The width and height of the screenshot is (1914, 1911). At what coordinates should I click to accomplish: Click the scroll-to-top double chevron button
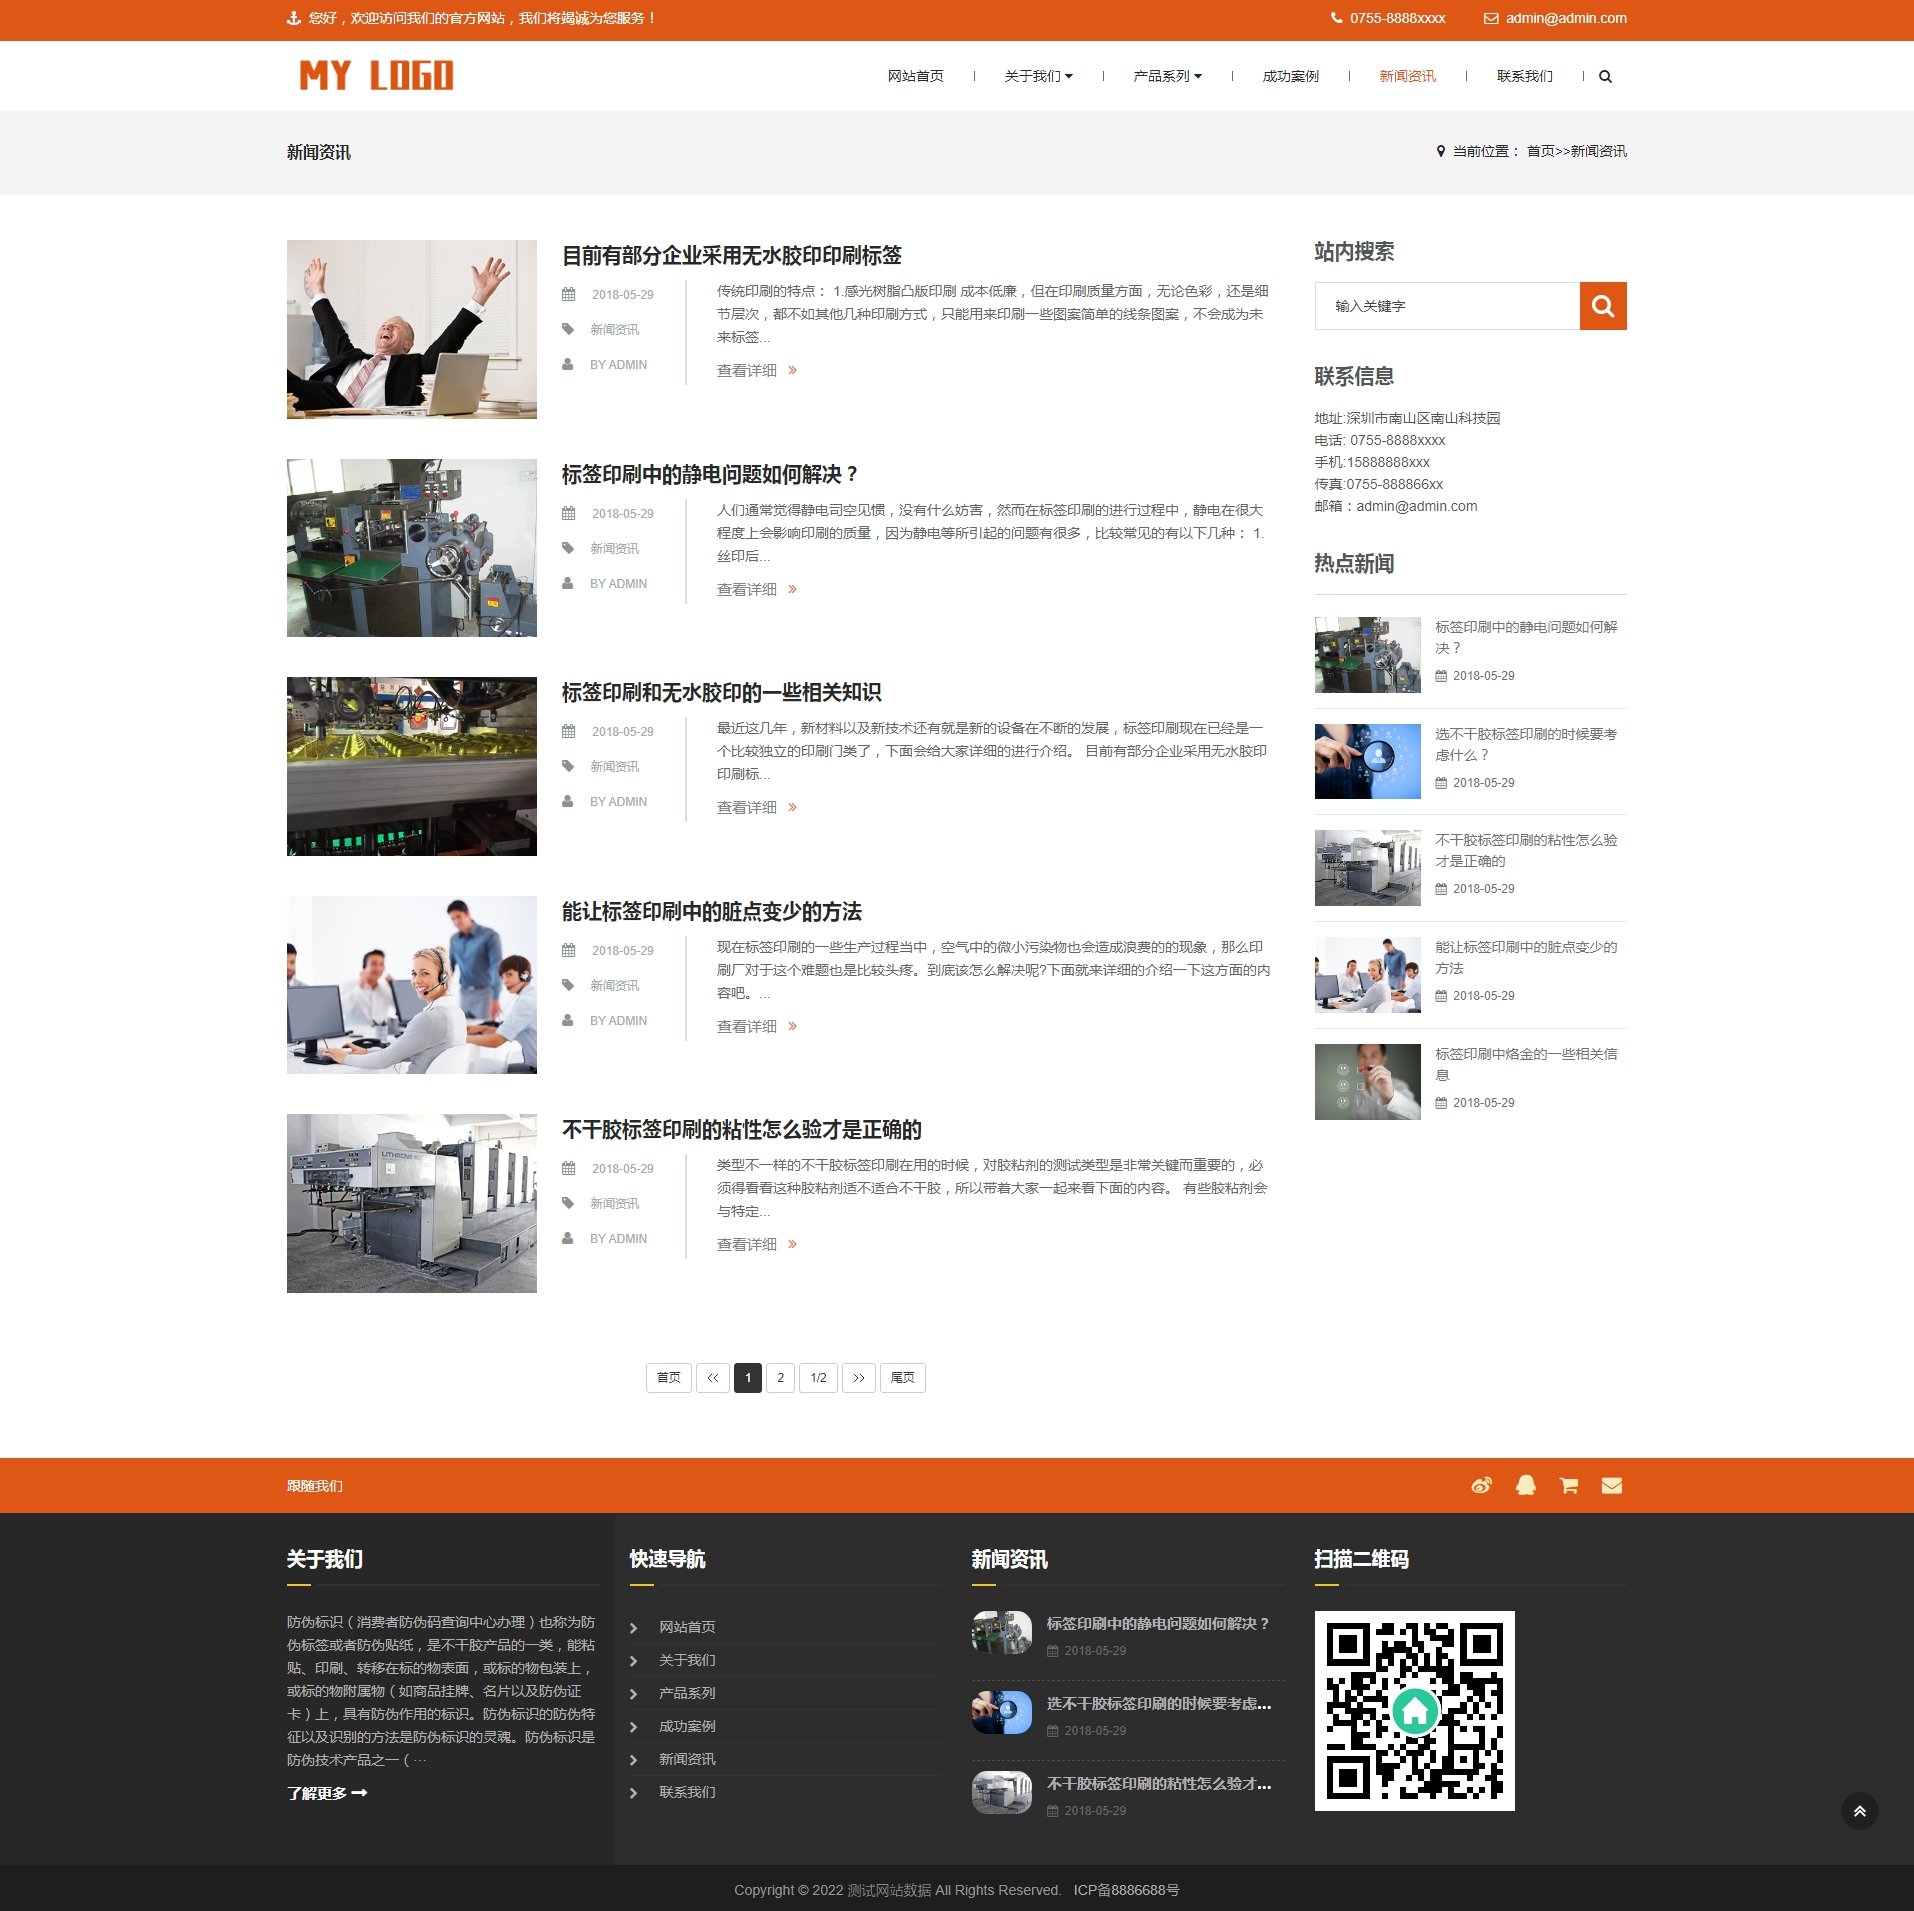1859,1811
